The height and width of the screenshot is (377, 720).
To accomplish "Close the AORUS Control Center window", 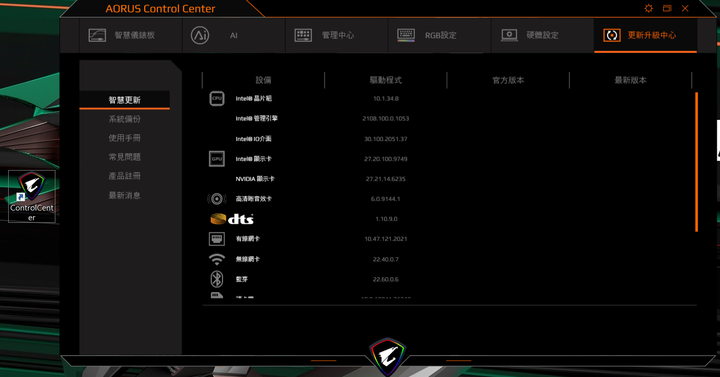I will (x=685, y=8).
